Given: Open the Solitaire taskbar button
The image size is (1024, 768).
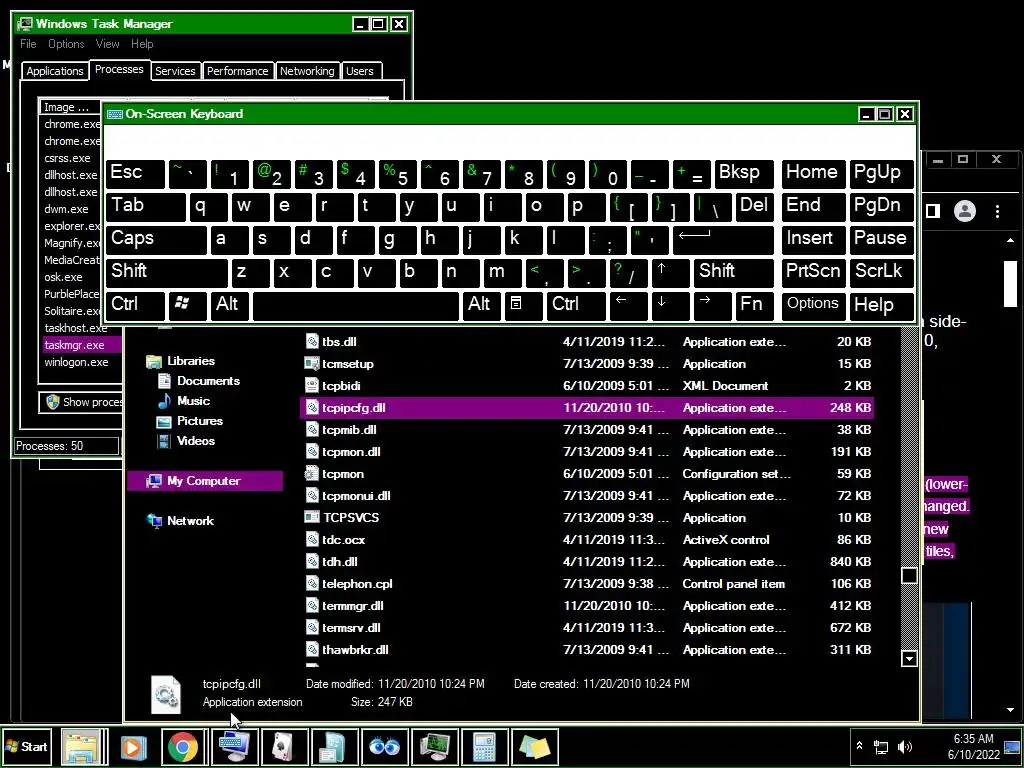Looking at the screenshot, I should (283, 746).
